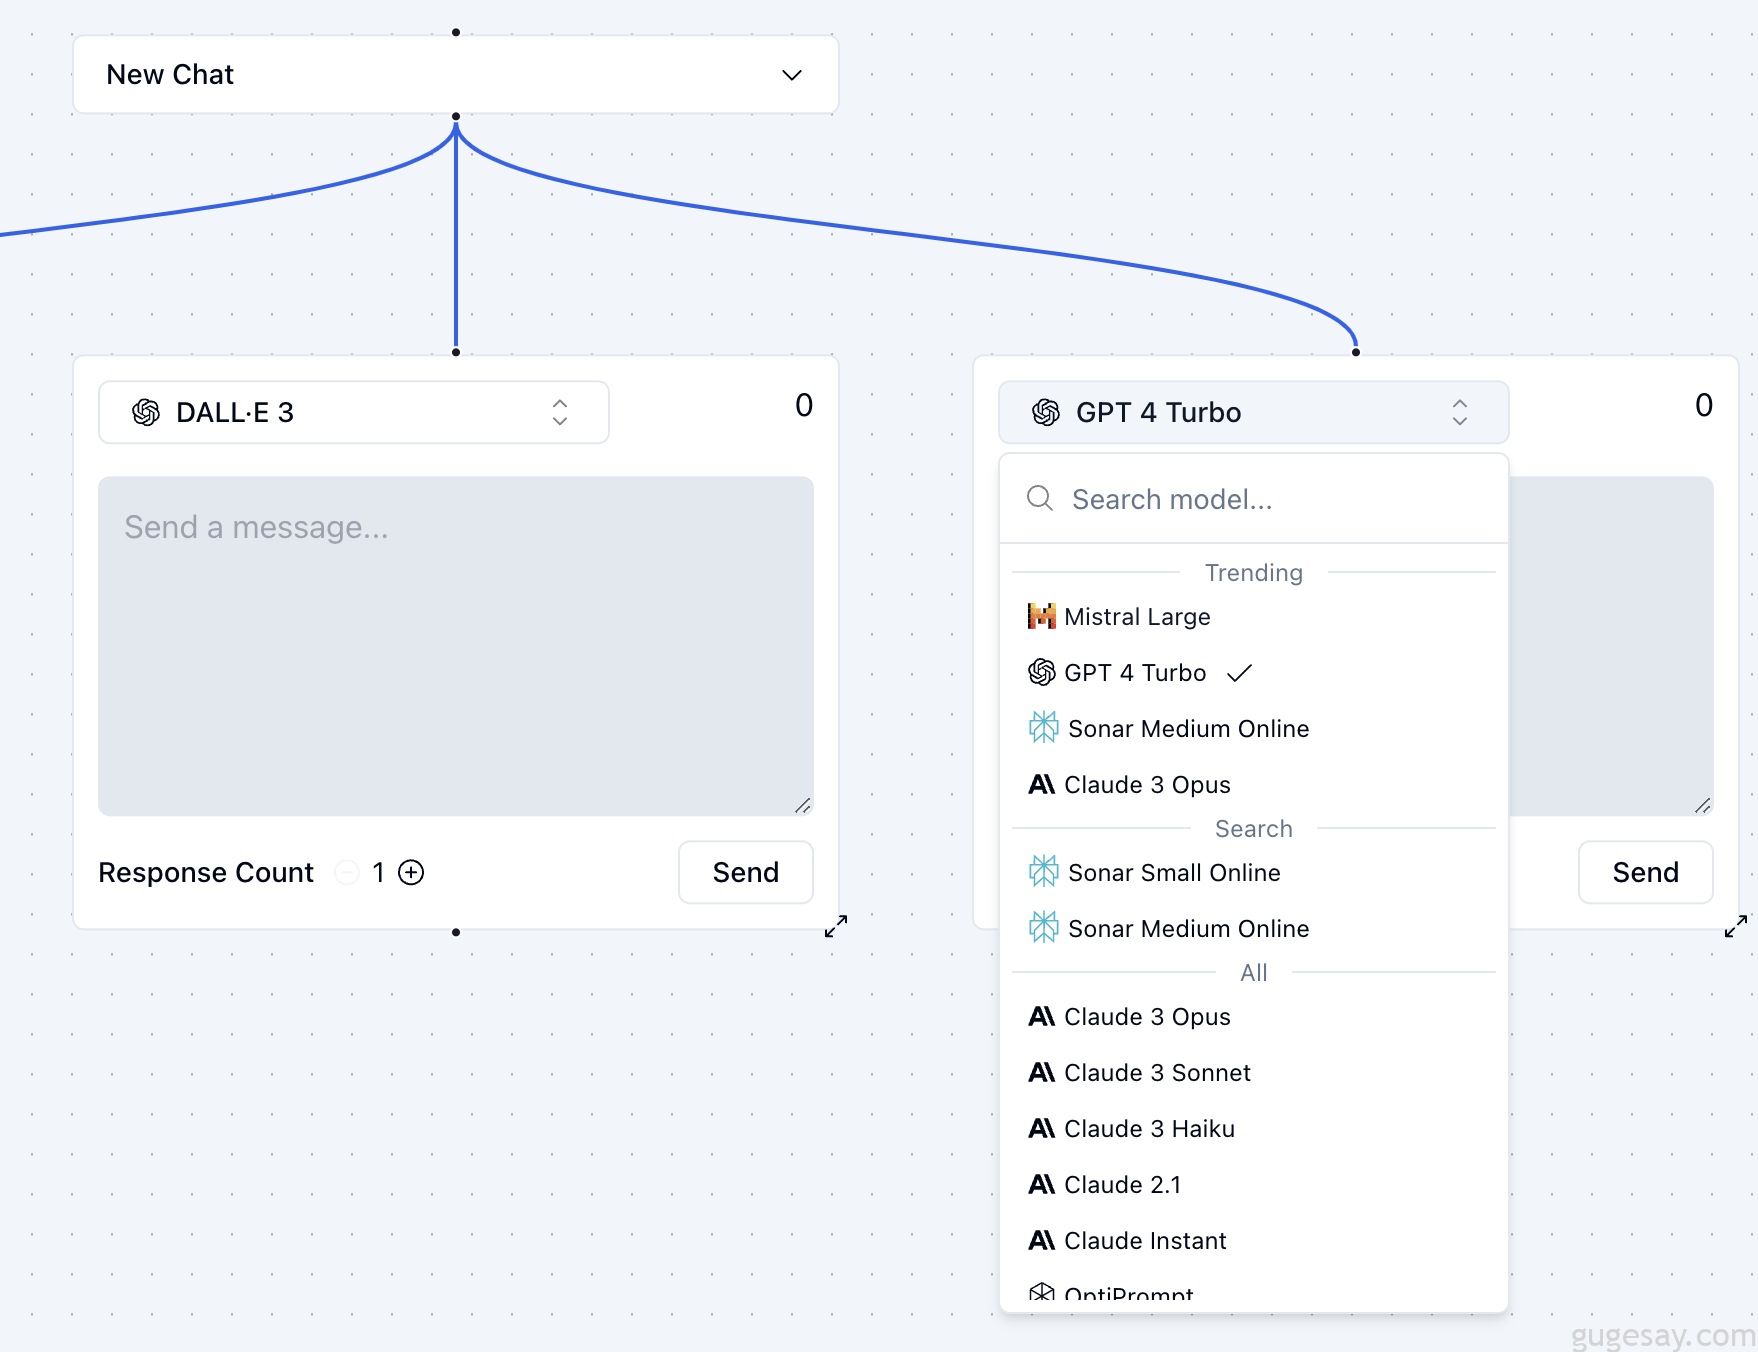The image size is (1758, 1352).
Task: Choose Claude 3 Opus under All
Action: coord(1254,1017)
